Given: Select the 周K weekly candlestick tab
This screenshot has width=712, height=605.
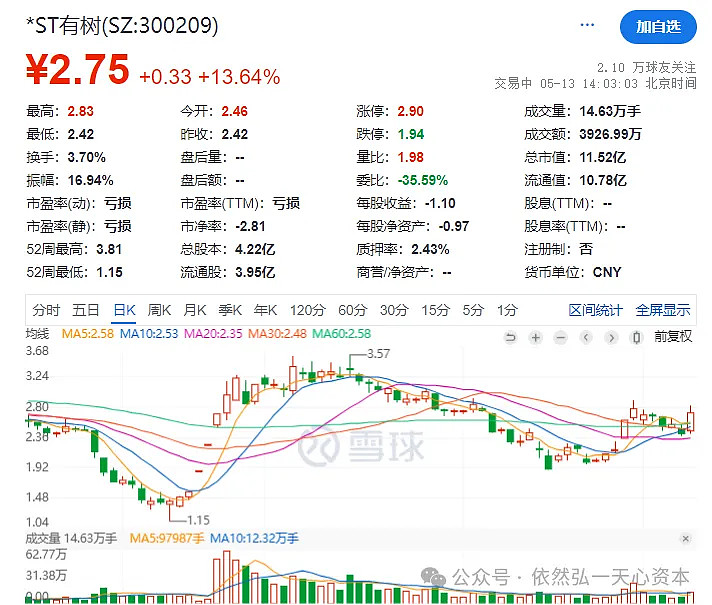Looking at the screenshot, I should pos(159,310).
